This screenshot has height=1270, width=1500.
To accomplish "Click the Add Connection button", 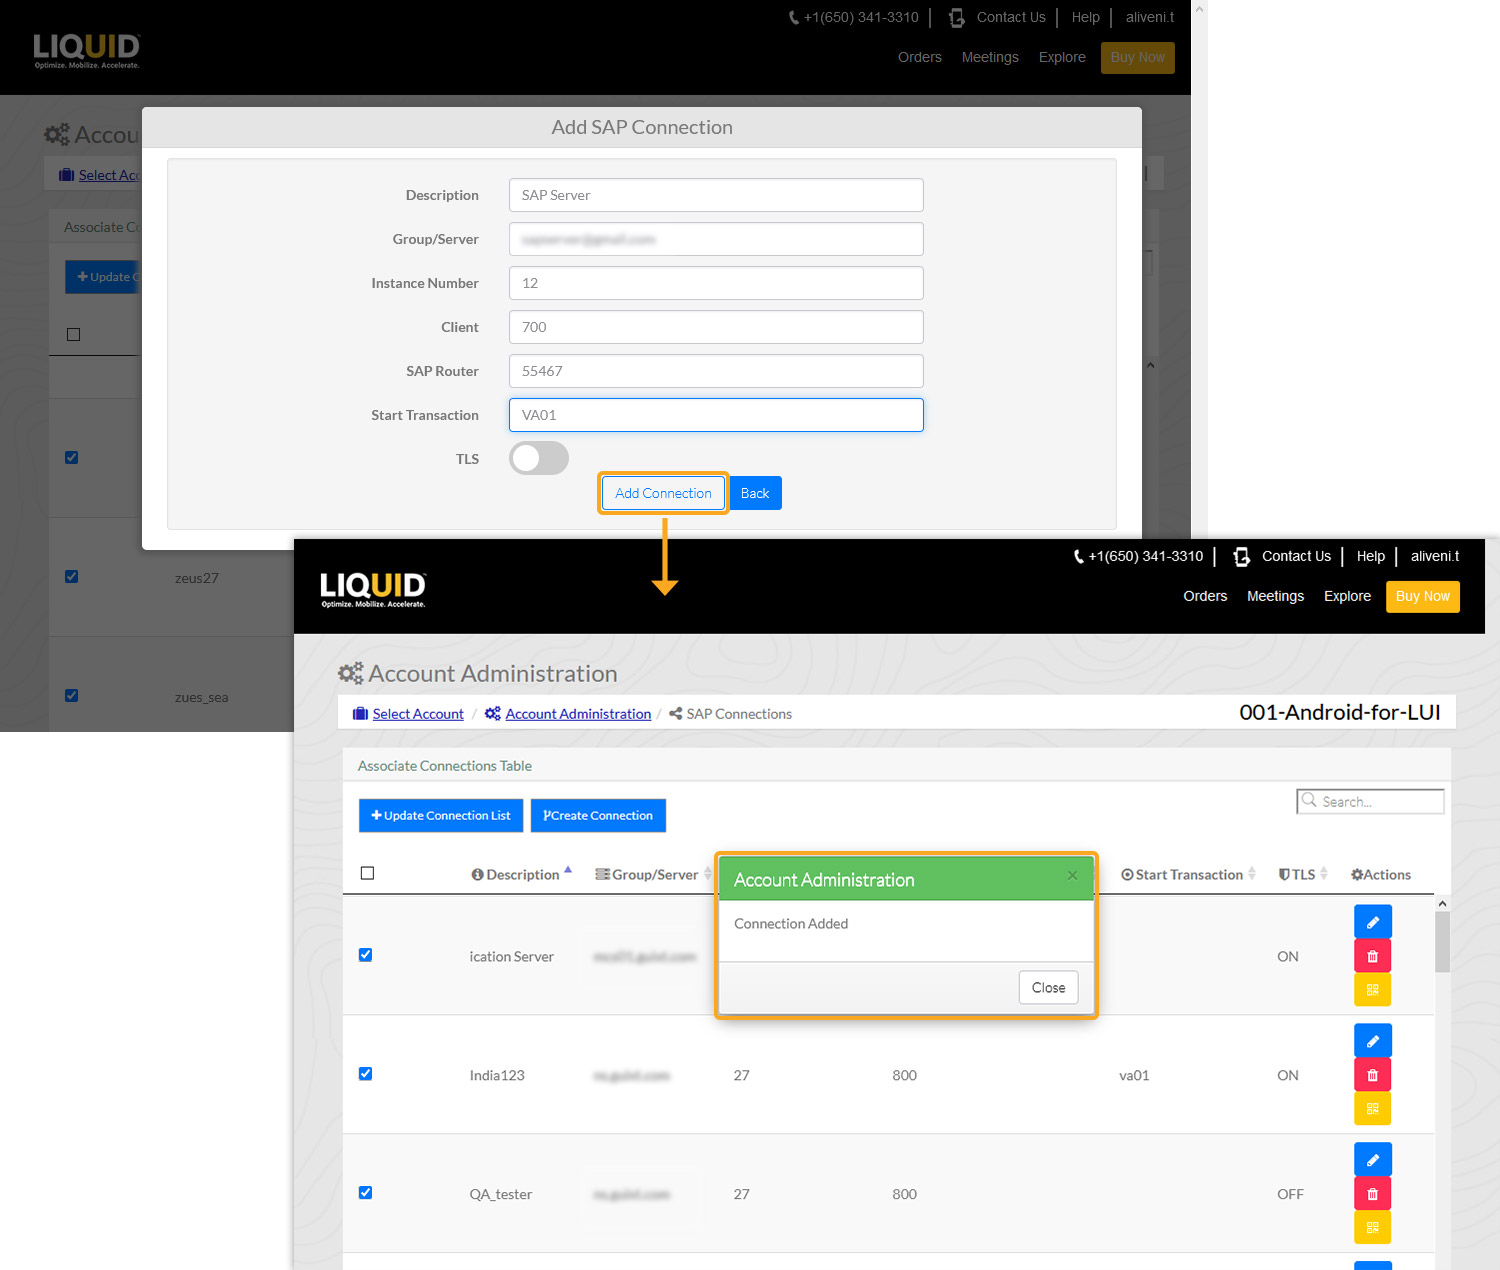I will (663, 493).
